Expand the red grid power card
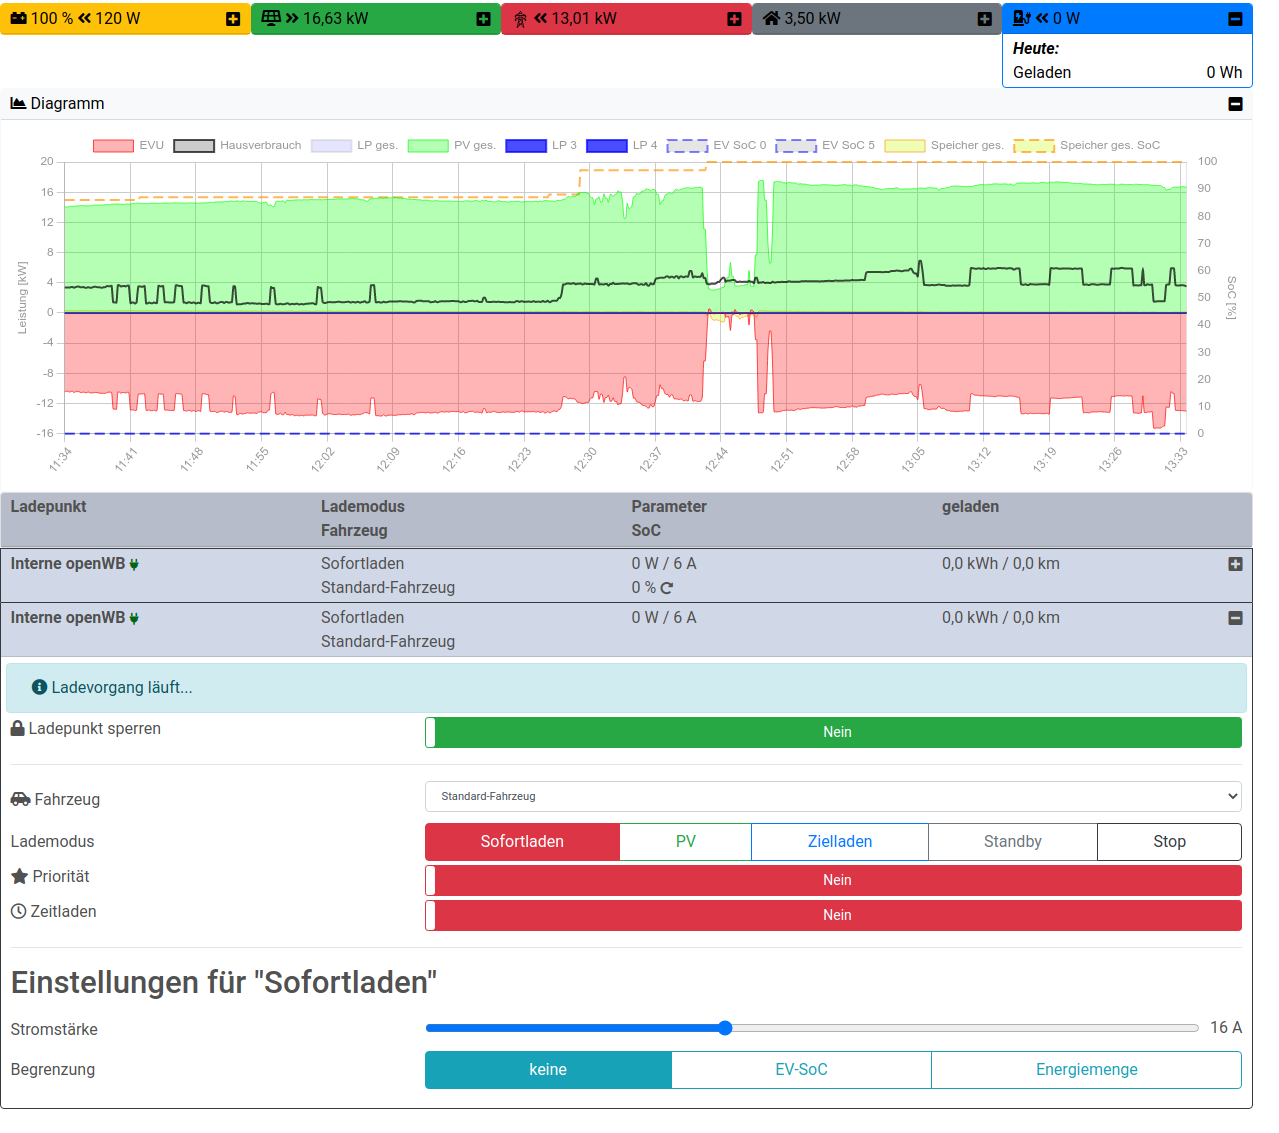Viewport: 1279px width, 1133px height. [x=734, y=19]
